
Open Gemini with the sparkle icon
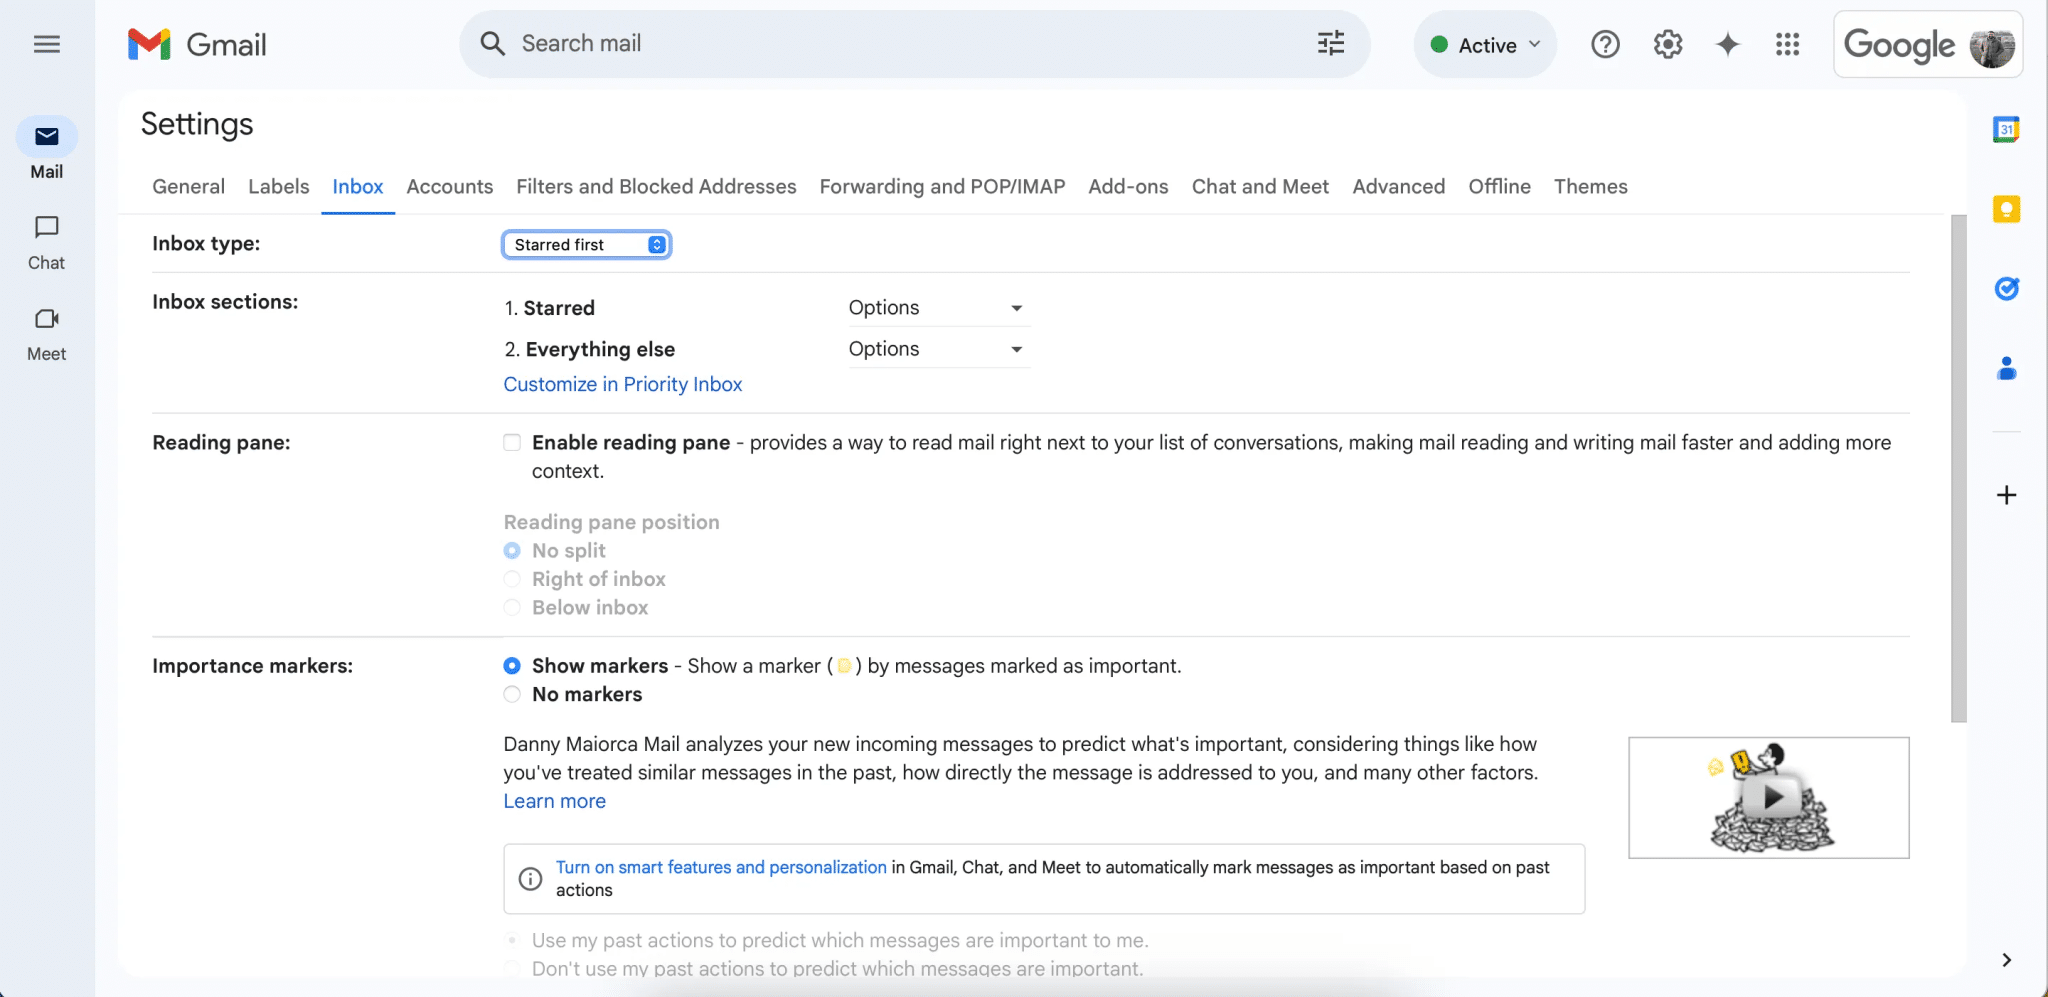click(1727, 44)
